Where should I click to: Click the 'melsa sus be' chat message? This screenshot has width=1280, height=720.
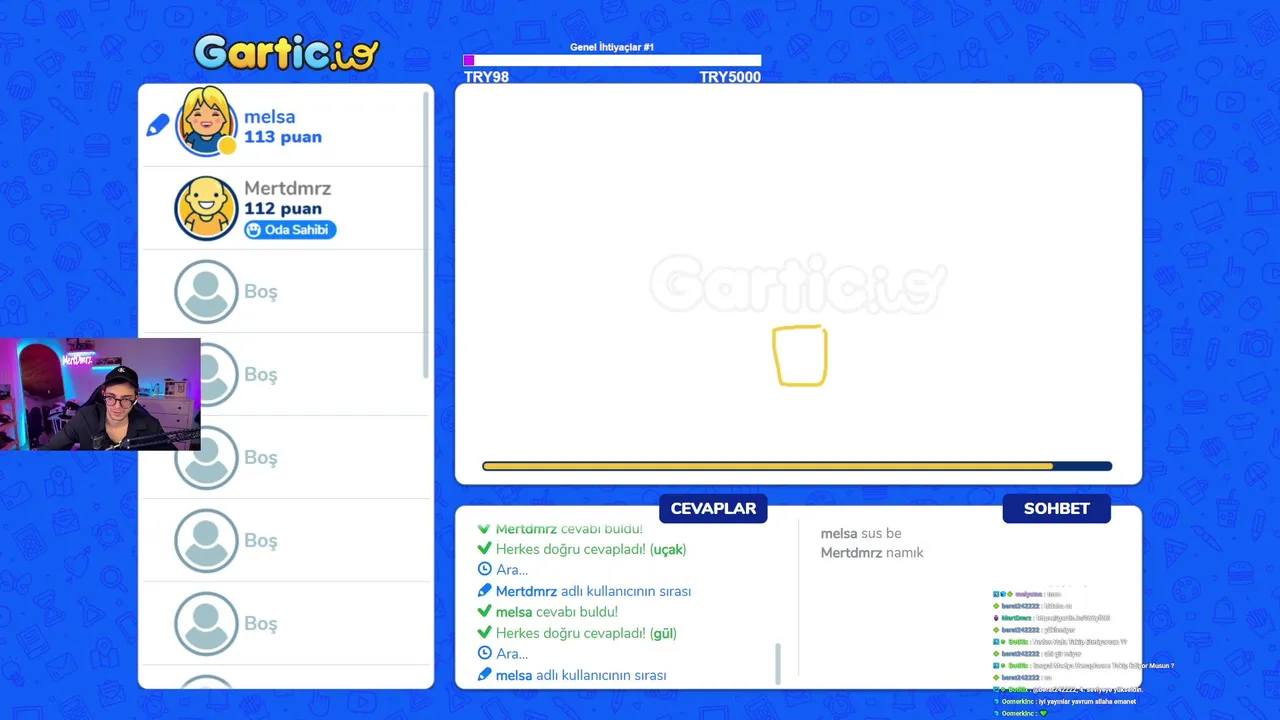pyautogui.click(x=861, y=533)
